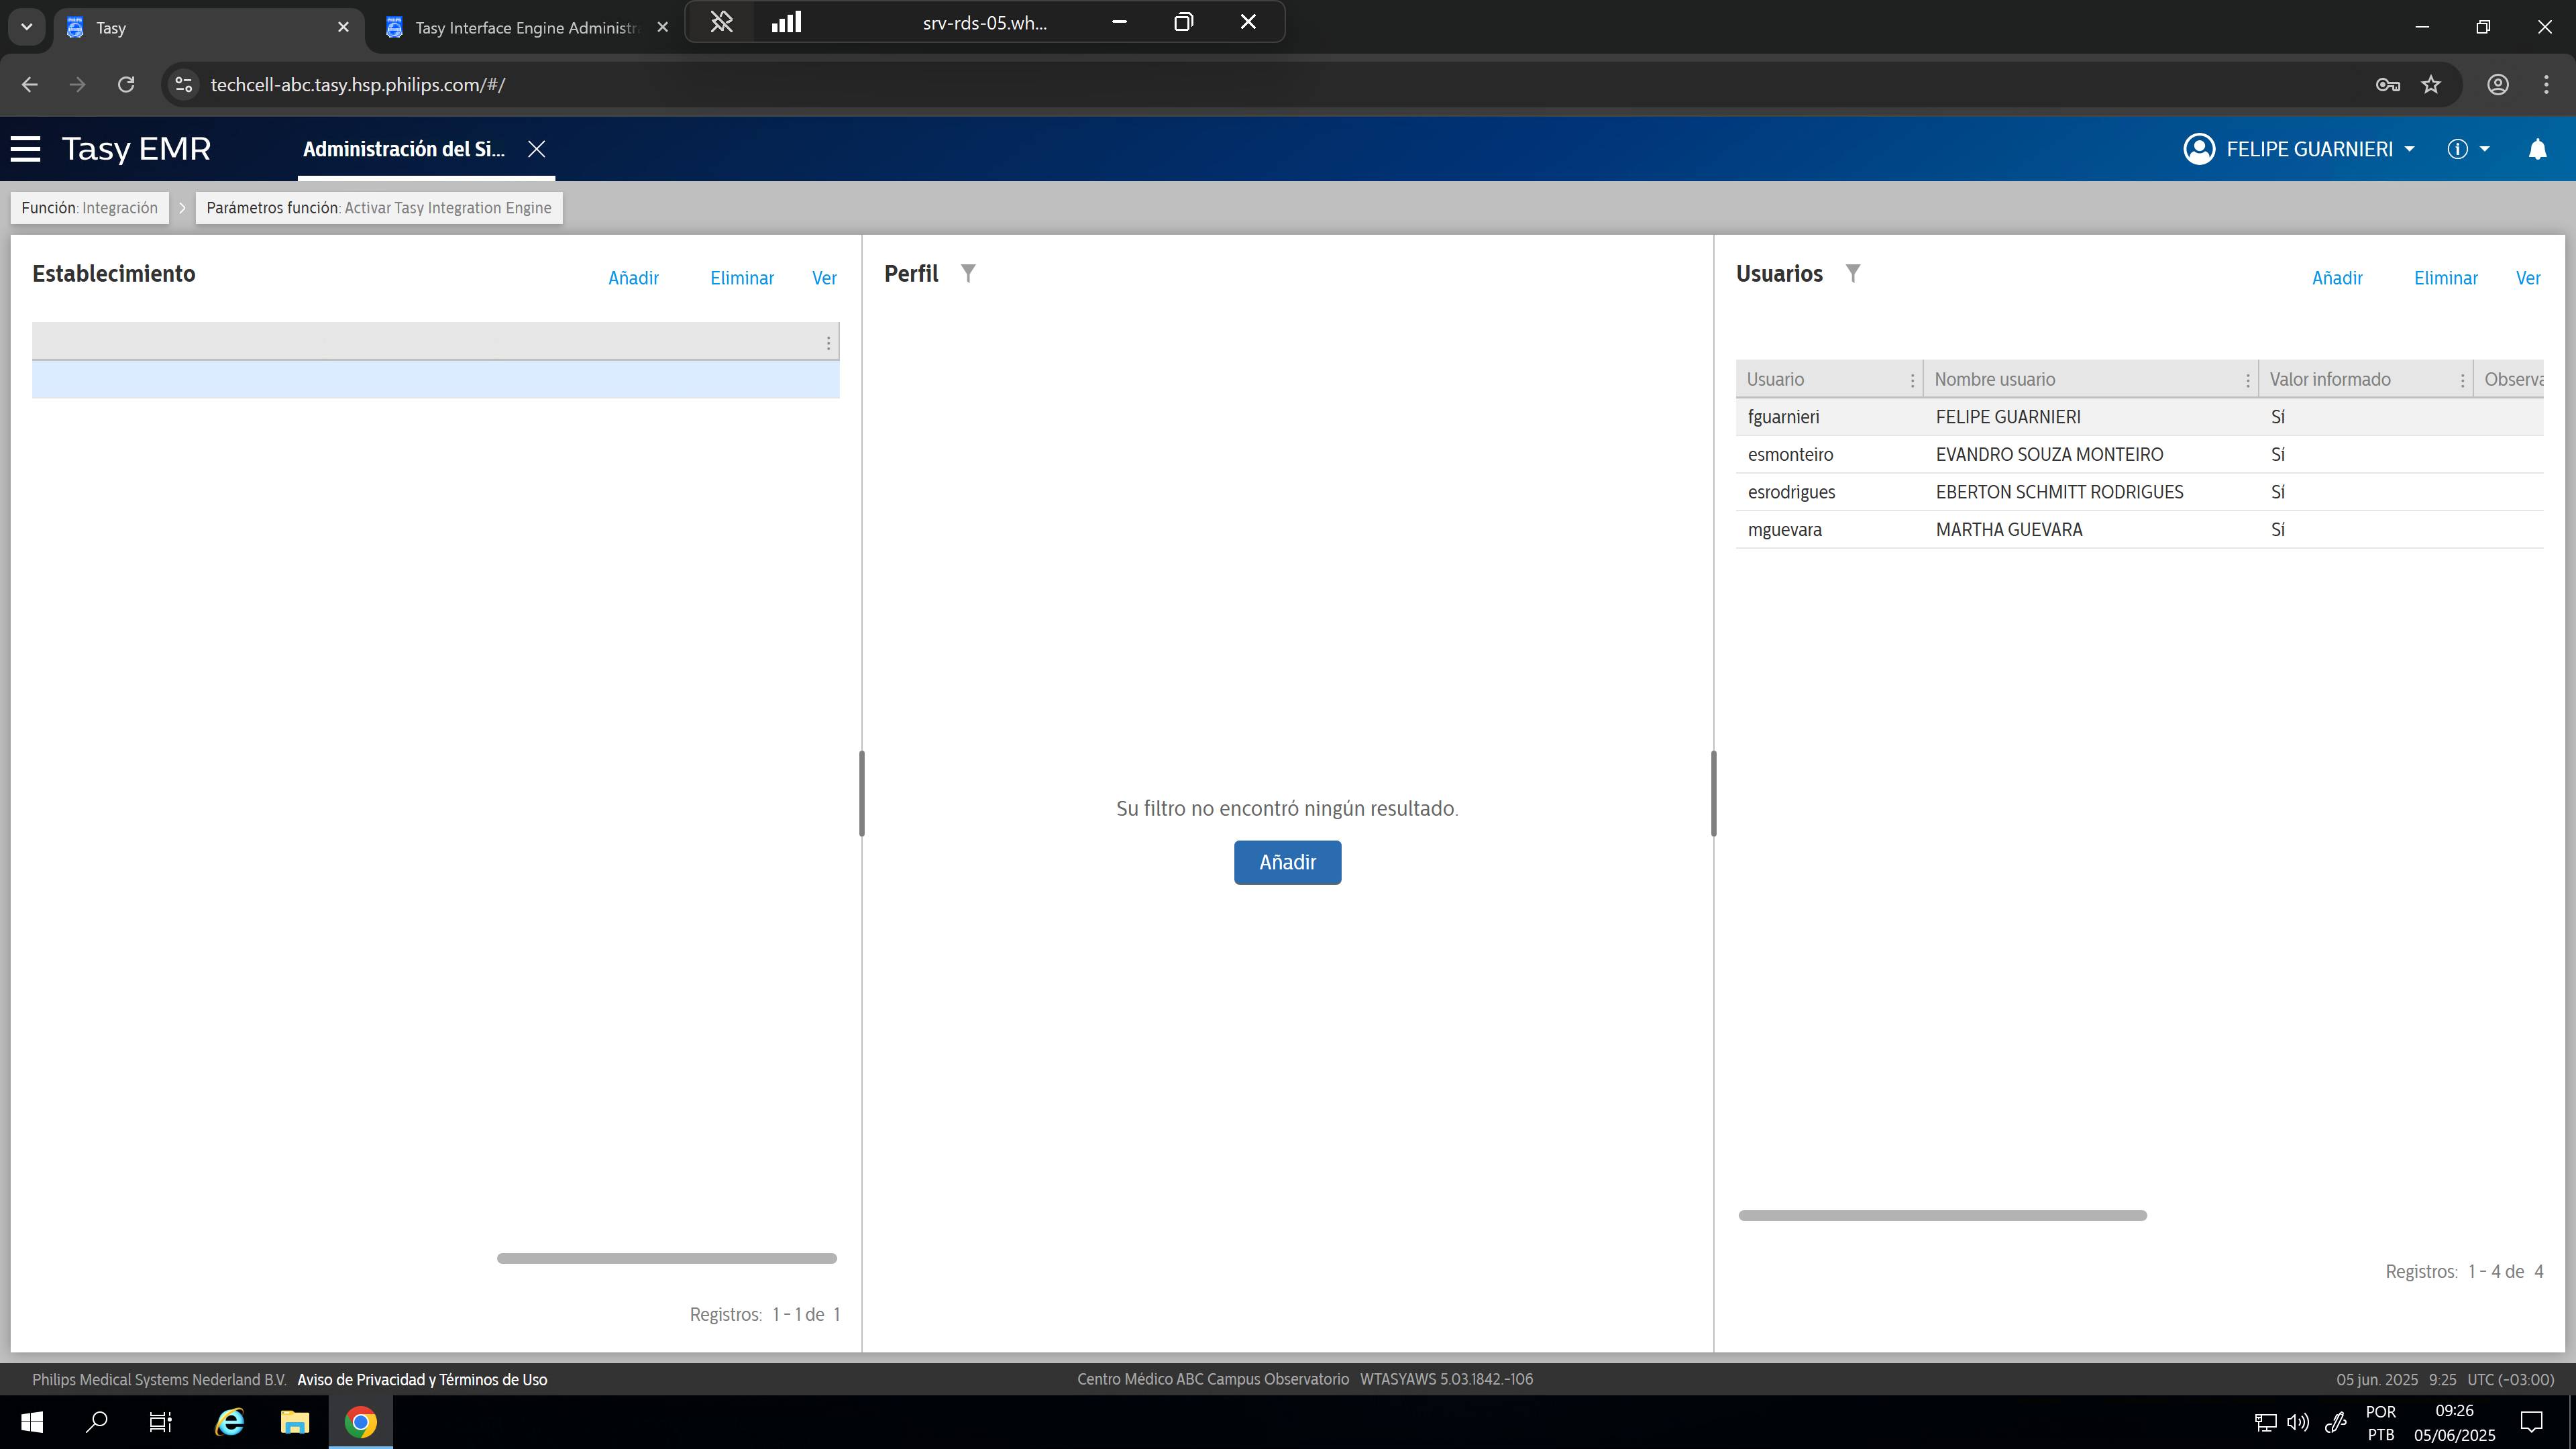
Task: Select Parámetros función breadcrumb
Action: click(x=379, y=208)
